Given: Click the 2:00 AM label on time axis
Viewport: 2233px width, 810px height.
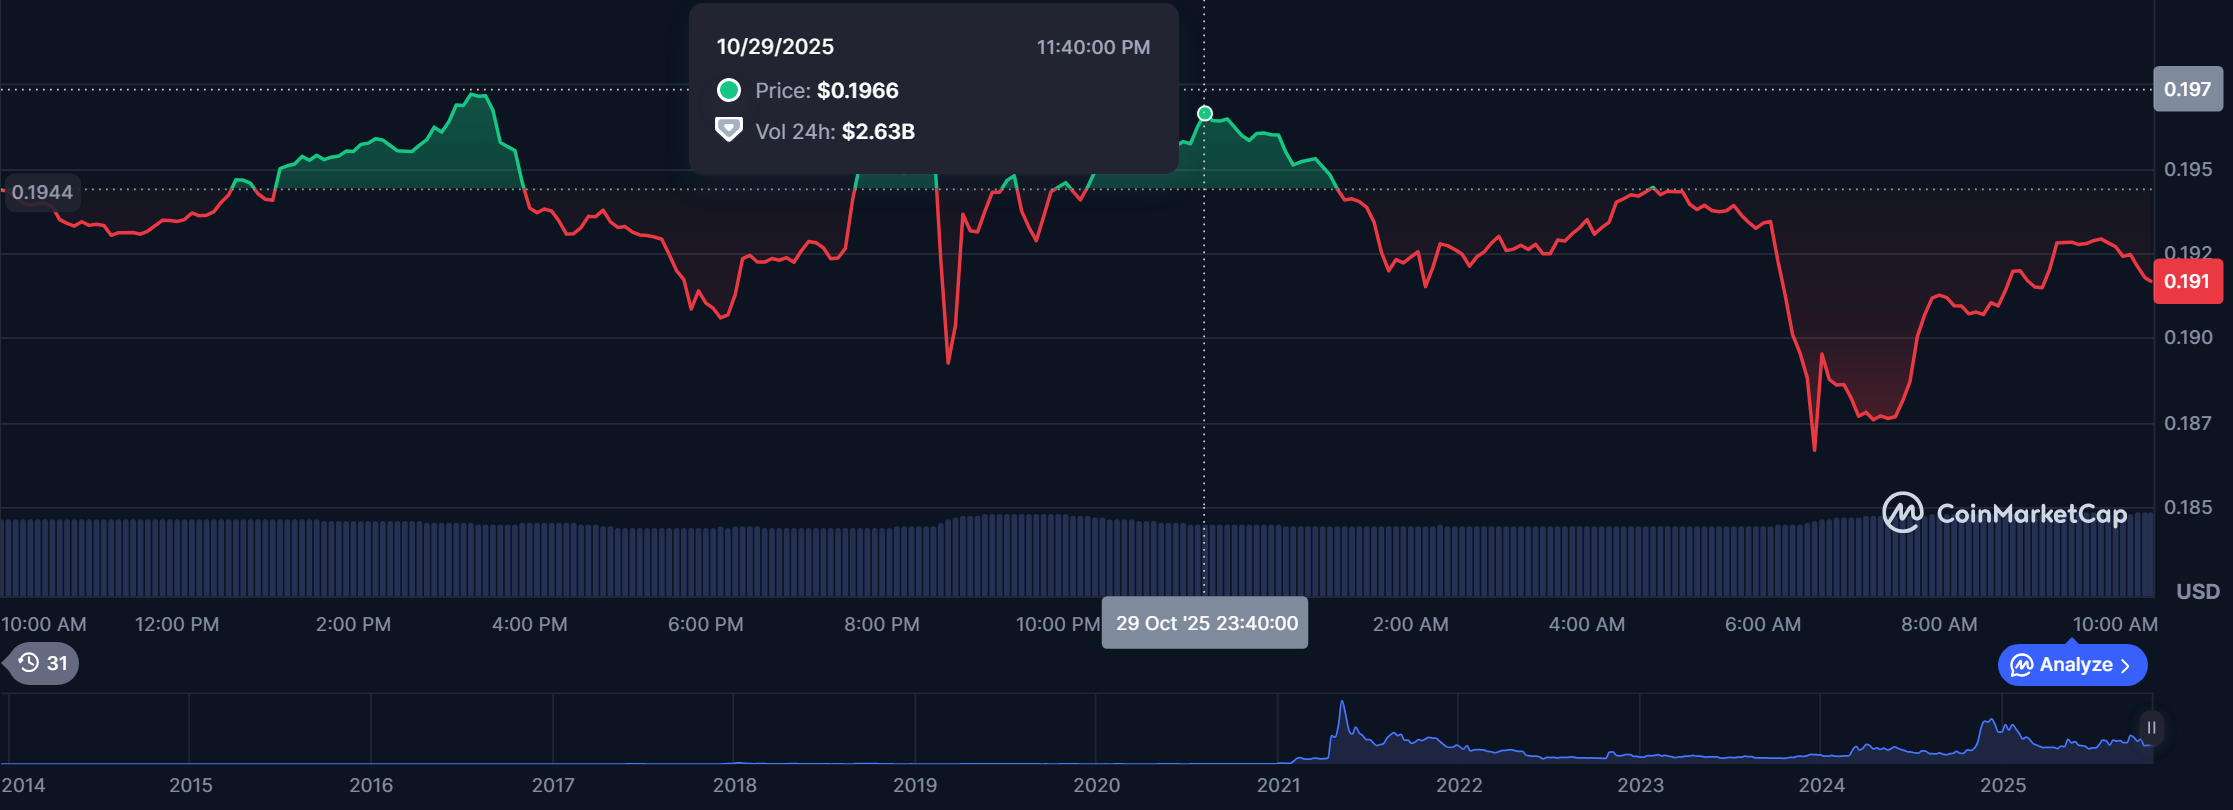Looking at the screenshot, I should coord(1410,624).
